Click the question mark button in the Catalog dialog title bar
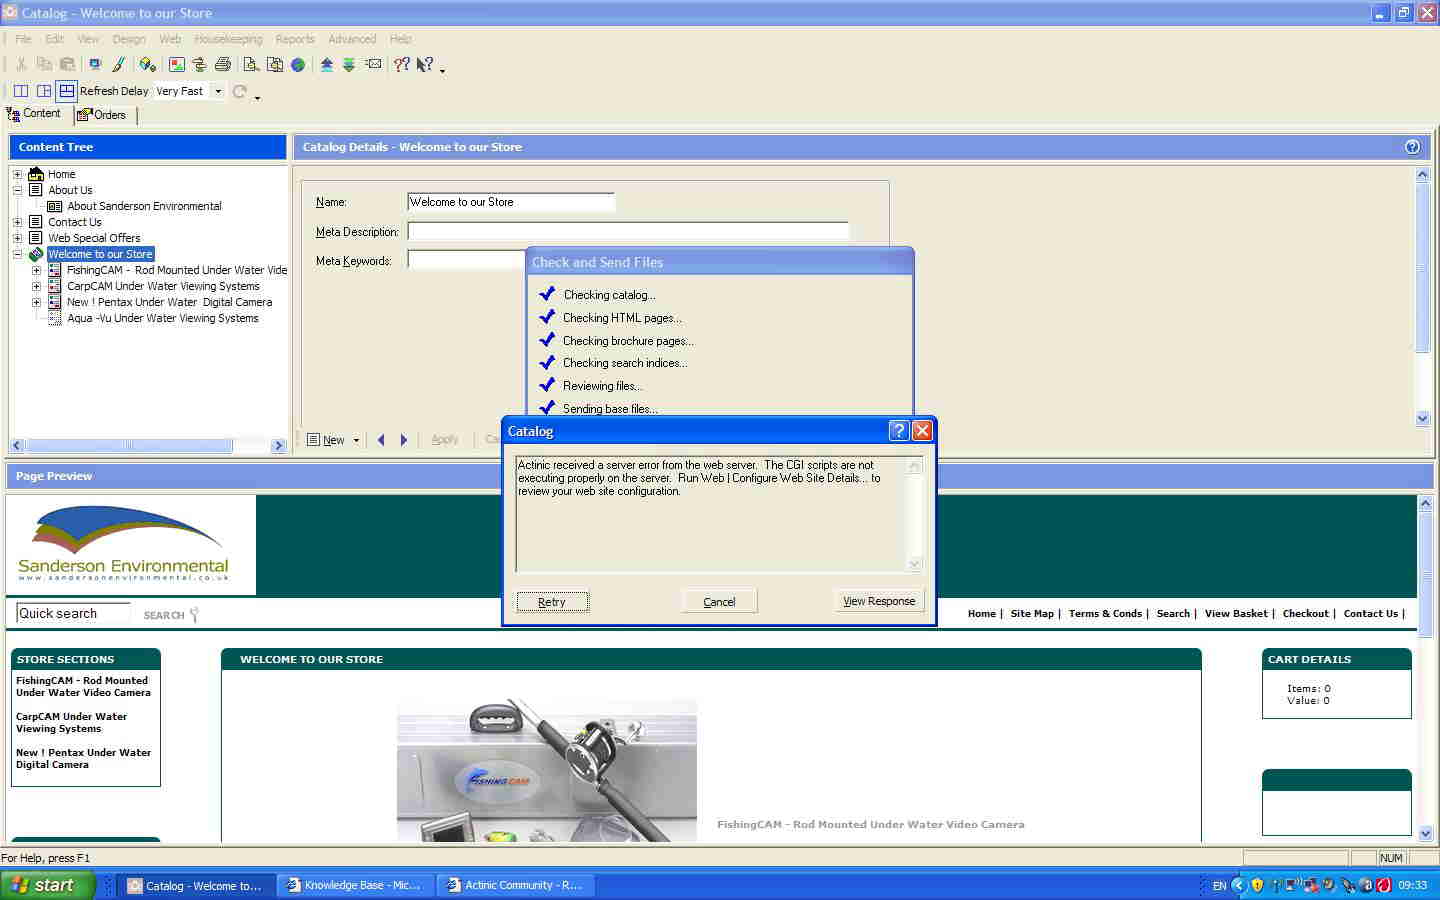Screen dimensions: 1440x900 [898, 431]
